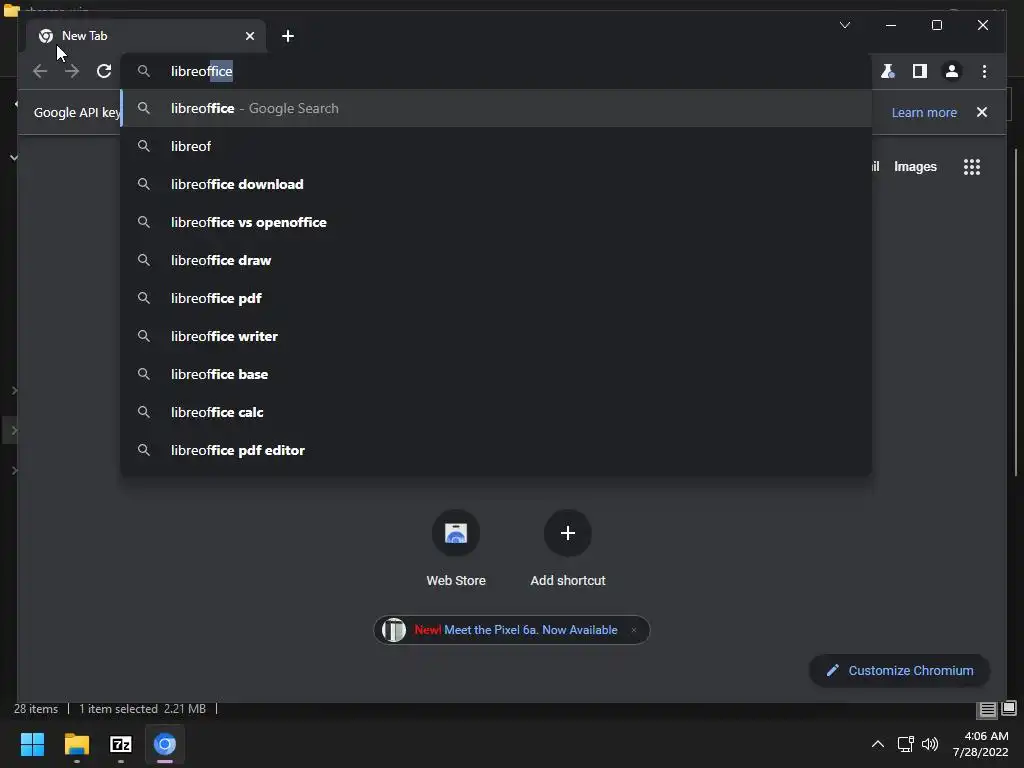Open the network tray icon
The height and width of the screenshot is (768, 1024).
[905, 744]
